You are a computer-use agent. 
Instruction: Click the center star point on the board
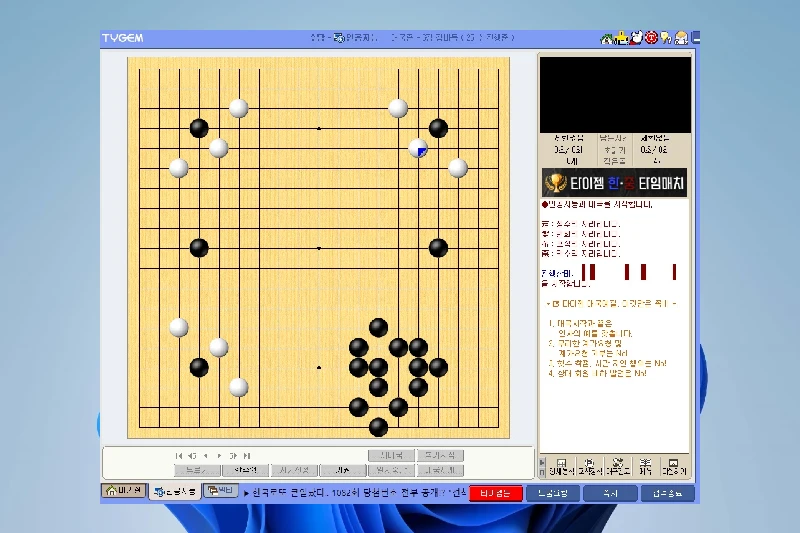tap(319, 247)
